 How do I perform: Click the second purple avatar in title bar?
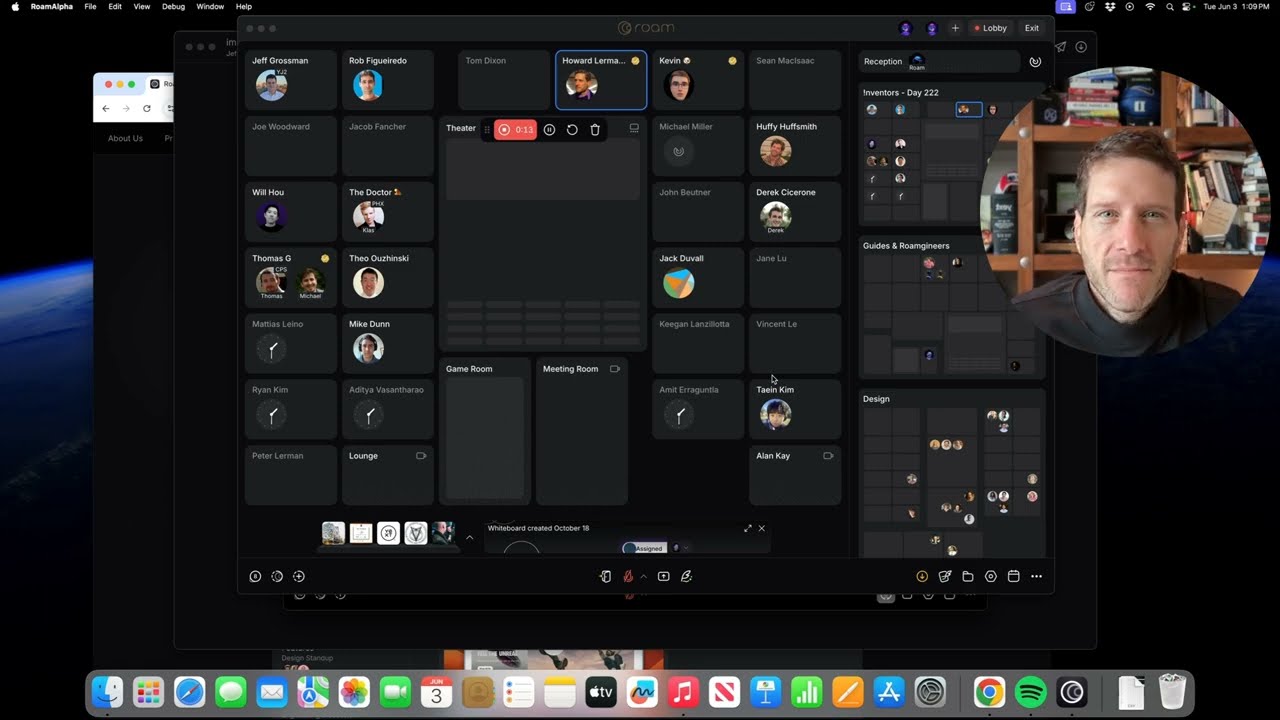[x=932, y=28]
